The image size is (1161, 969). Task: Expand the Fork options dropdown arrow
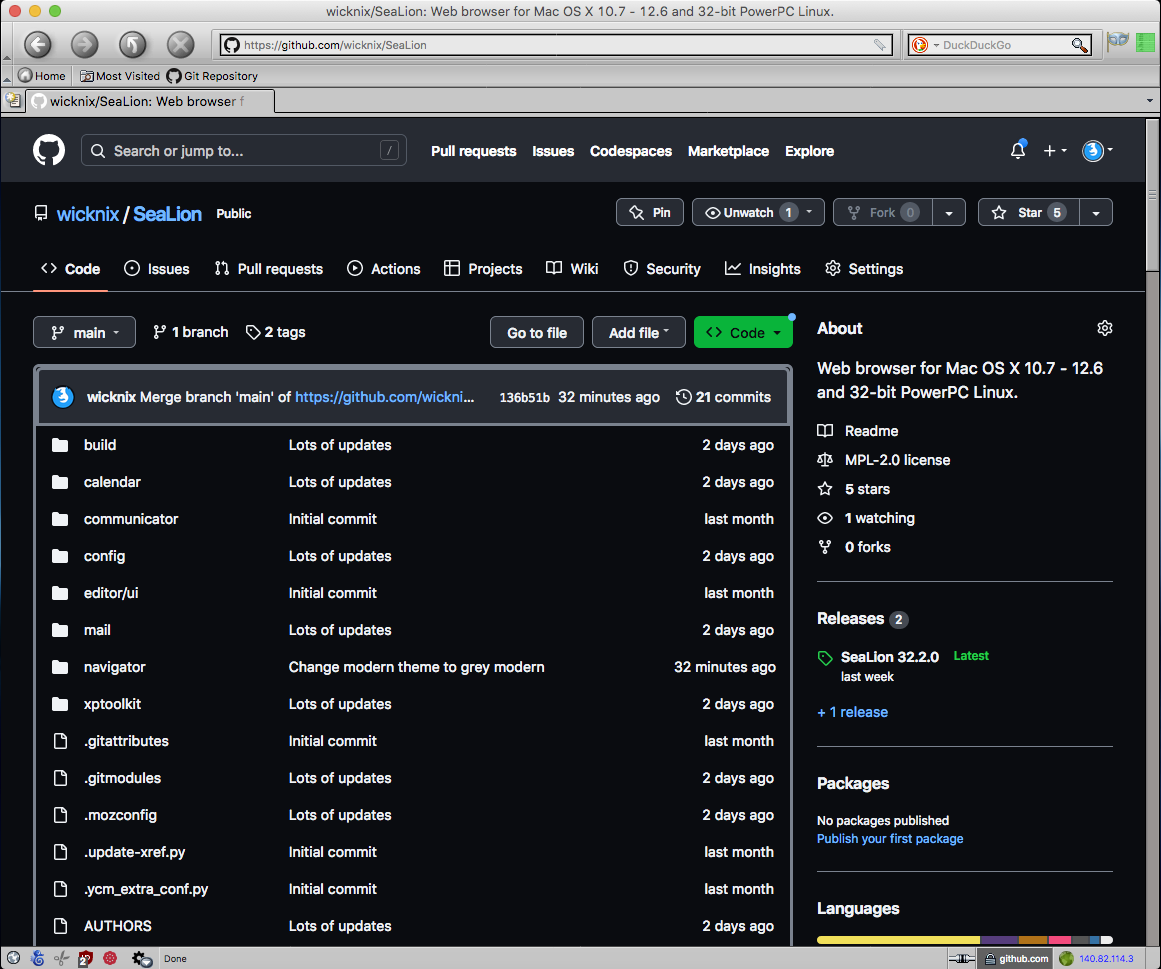pos(948,213)
